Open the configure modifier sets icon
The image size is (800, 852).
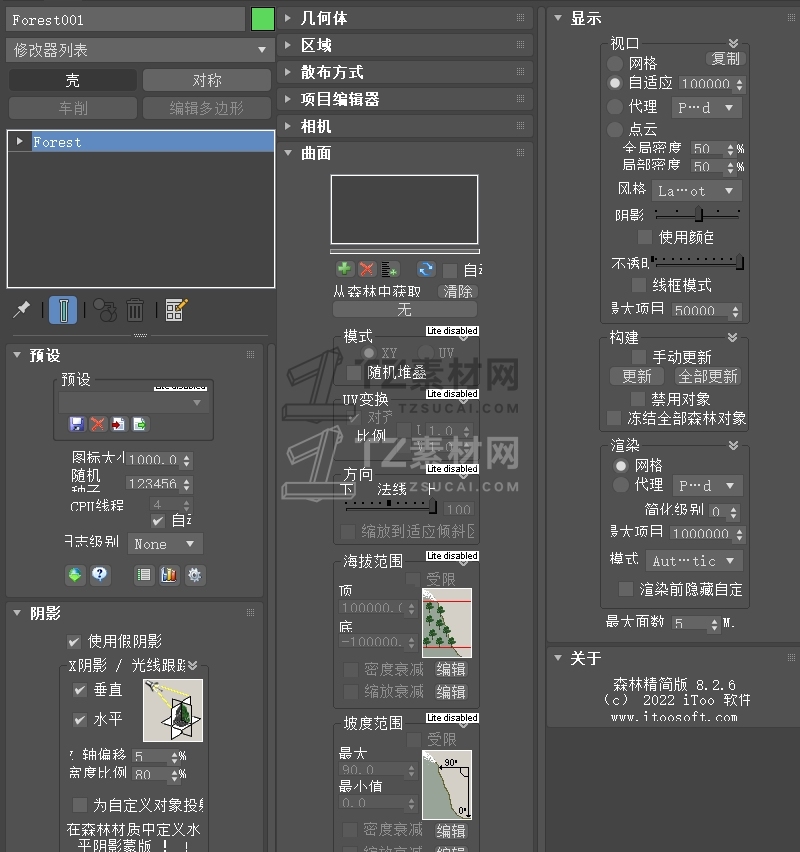[176, 310]
